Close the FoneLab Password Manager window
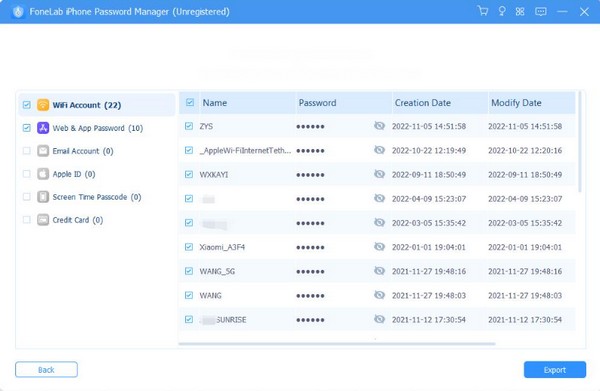This screenshot has height=391, width=600. (x=584, y=11)
